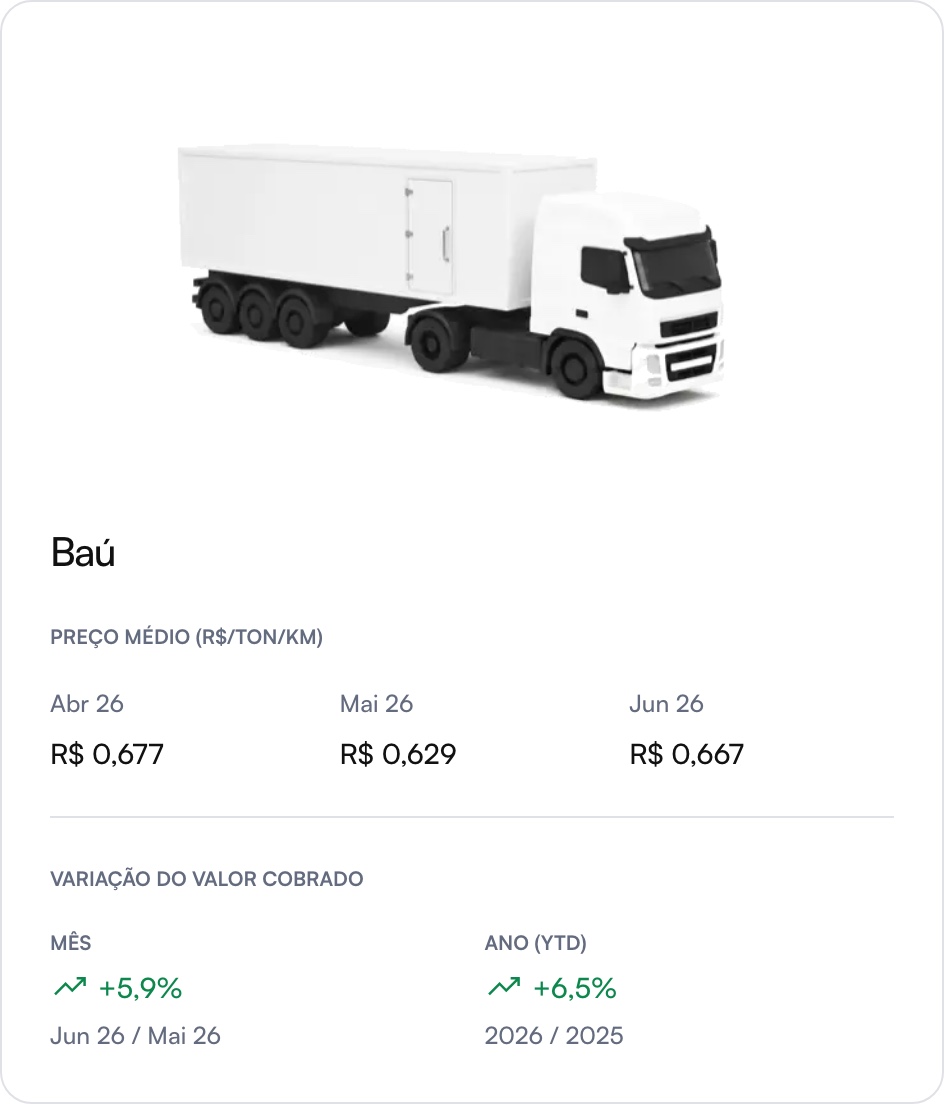Select the +6,5% yearly variation value

pyautogui.click(x=575, y=988)
